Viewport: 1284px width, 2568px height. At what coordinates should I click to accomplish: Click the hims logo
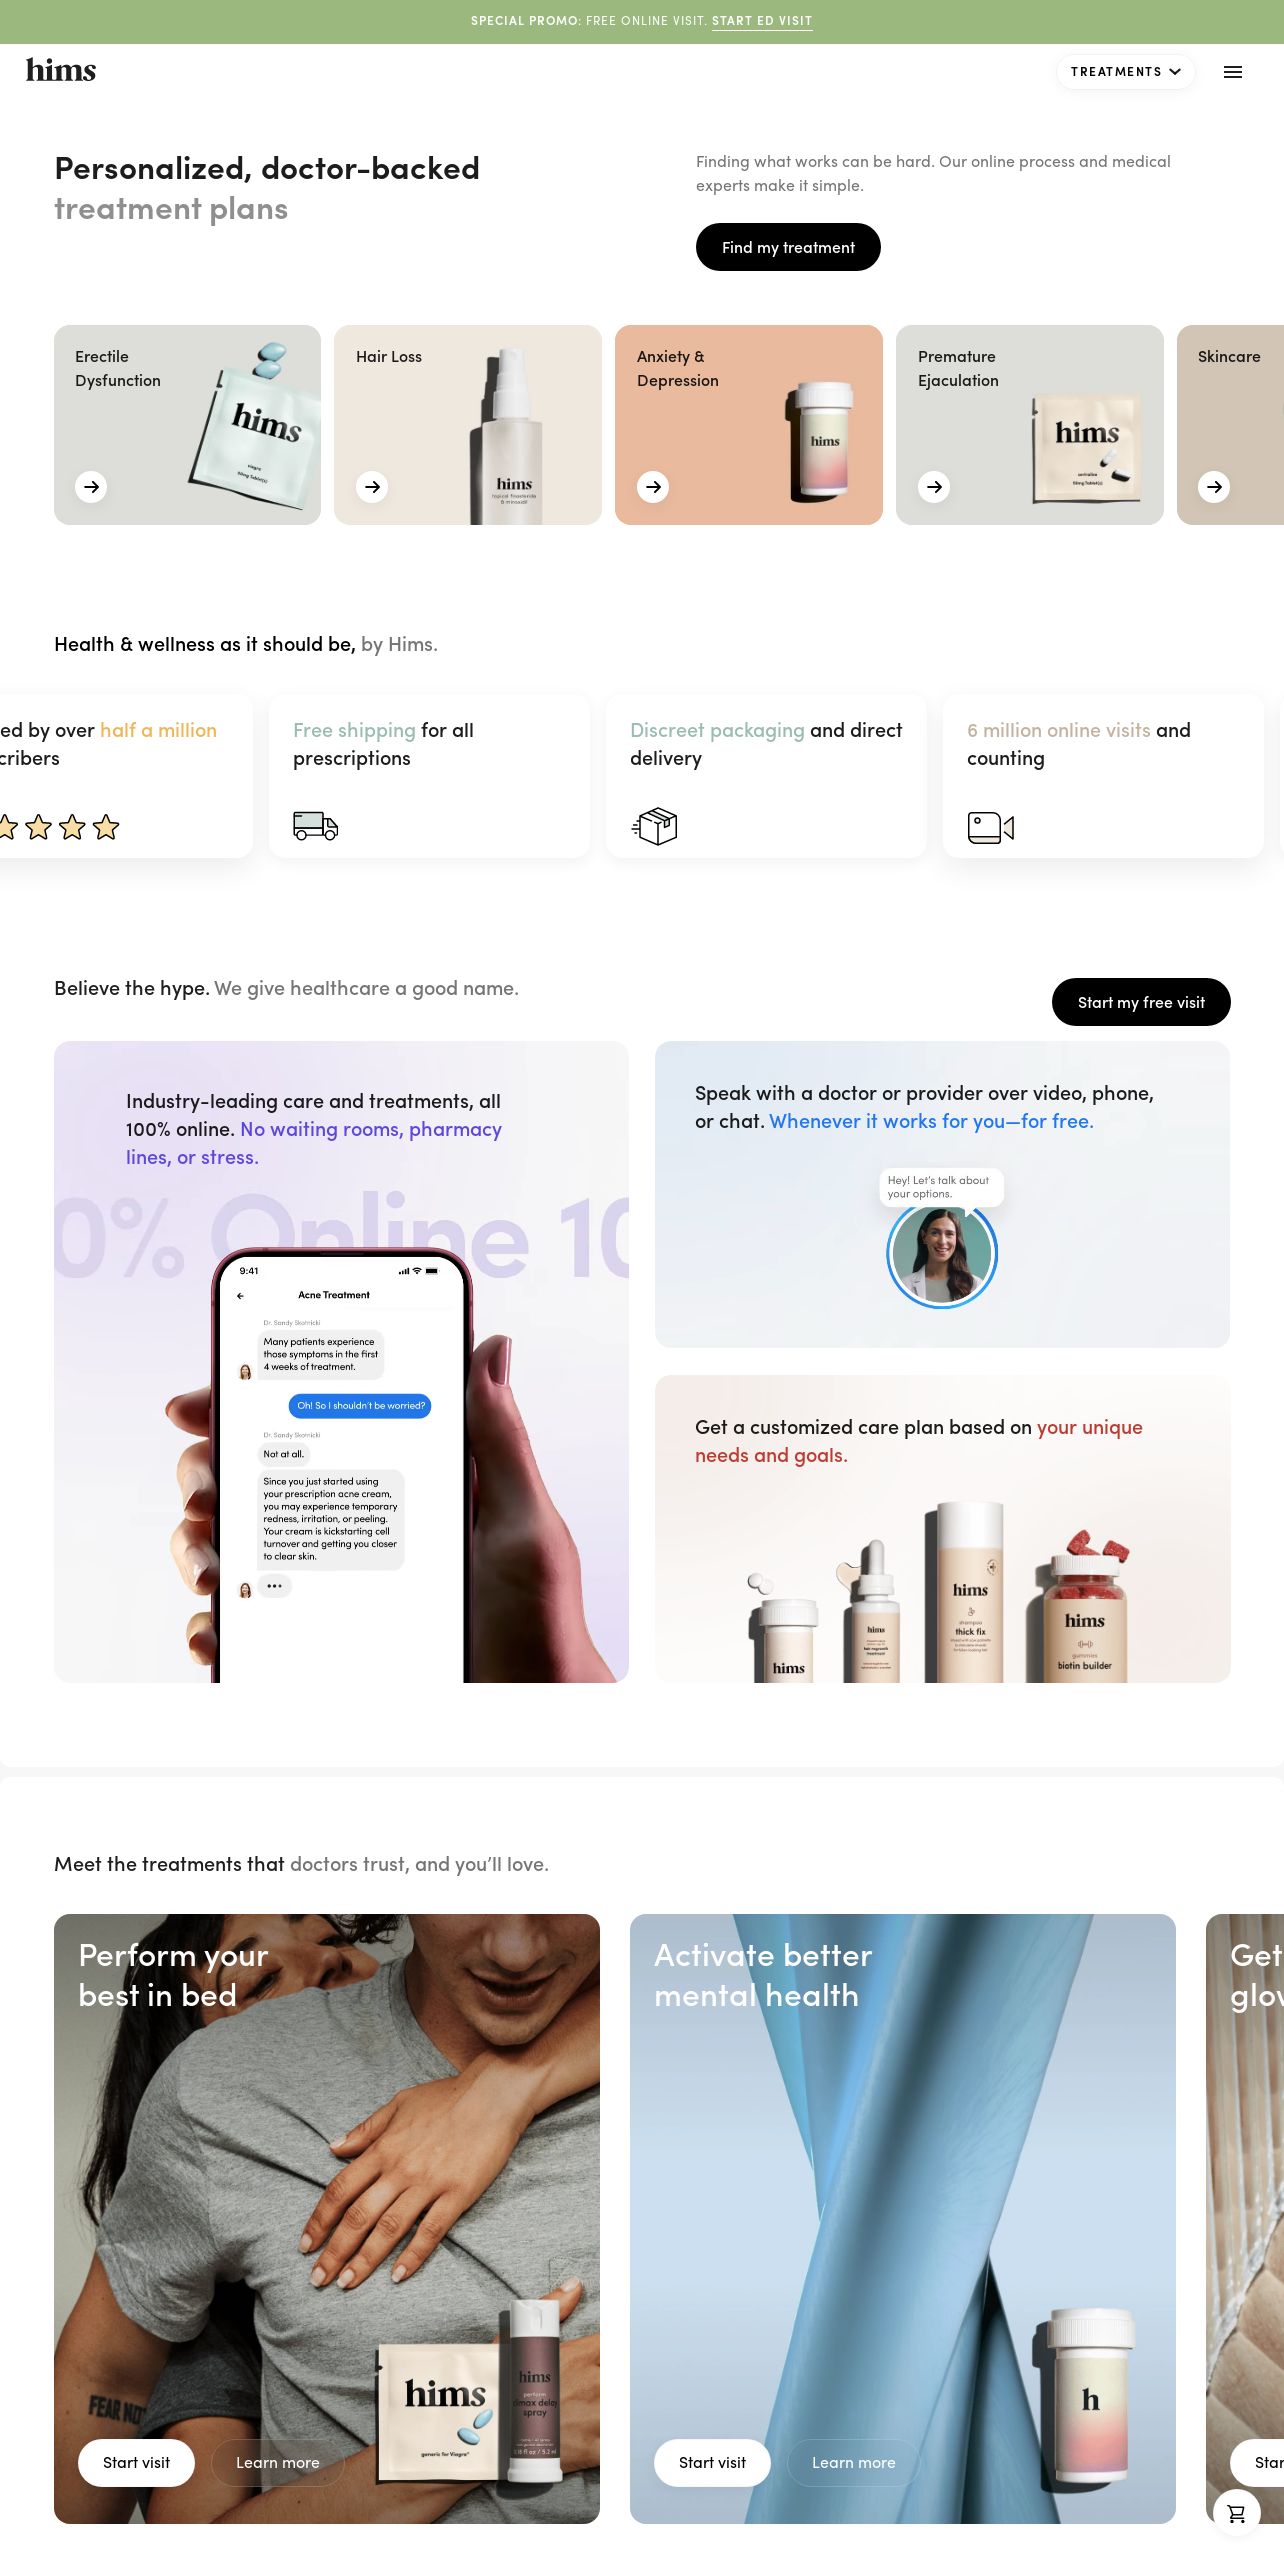point(61,70)
